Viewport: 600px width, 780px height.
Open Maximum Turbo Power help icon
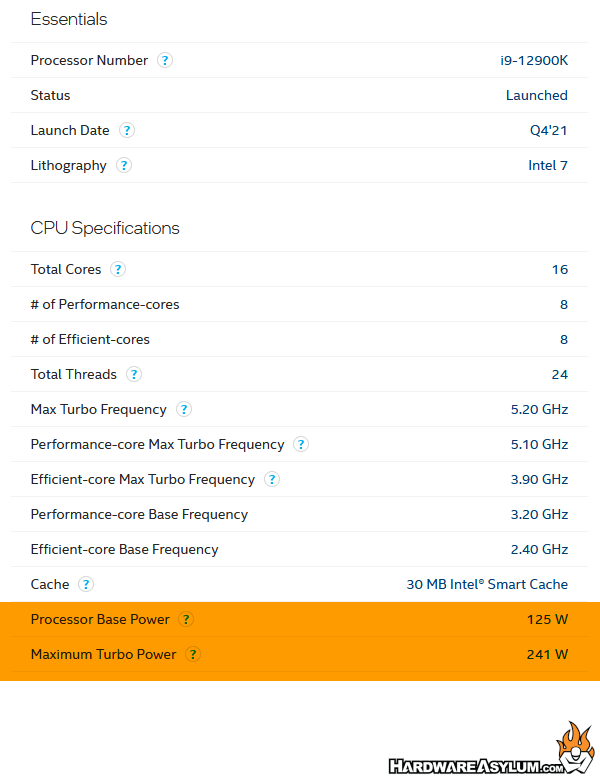click(x=194, y=654)
